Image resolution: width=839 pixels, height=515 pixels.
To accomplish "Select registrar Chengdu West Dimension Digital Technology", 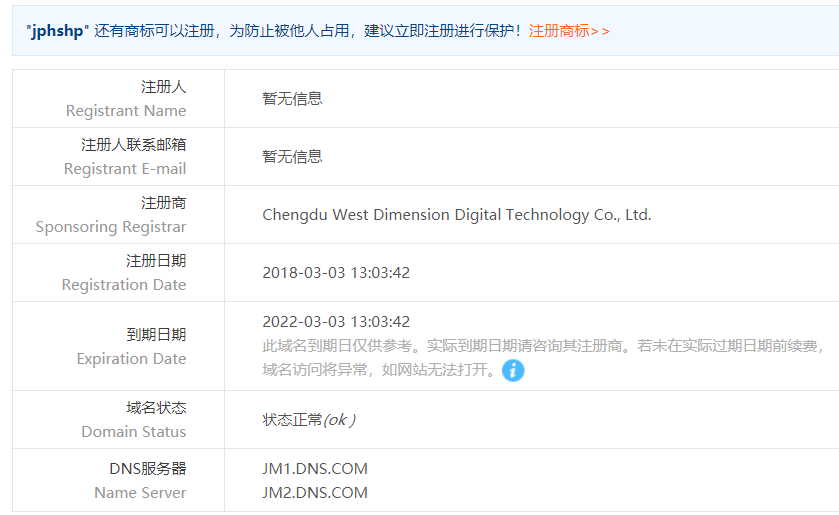I will [x=456, y=215].
